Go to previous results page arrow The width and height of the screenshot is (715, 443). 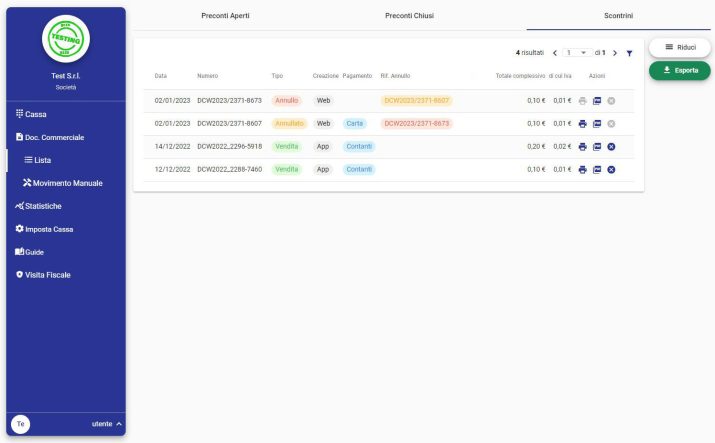(x=555, y=53)
